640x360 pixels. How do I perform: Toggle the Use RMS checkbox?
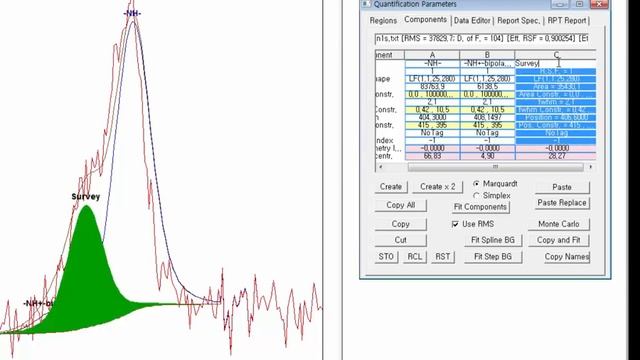455,224
